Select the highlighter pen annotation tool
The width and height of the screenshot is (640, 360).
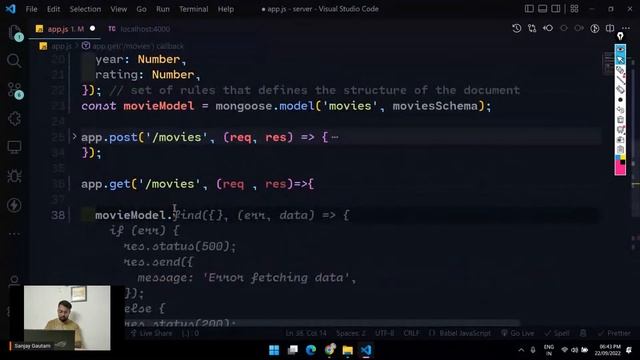[x=620, y=70]
